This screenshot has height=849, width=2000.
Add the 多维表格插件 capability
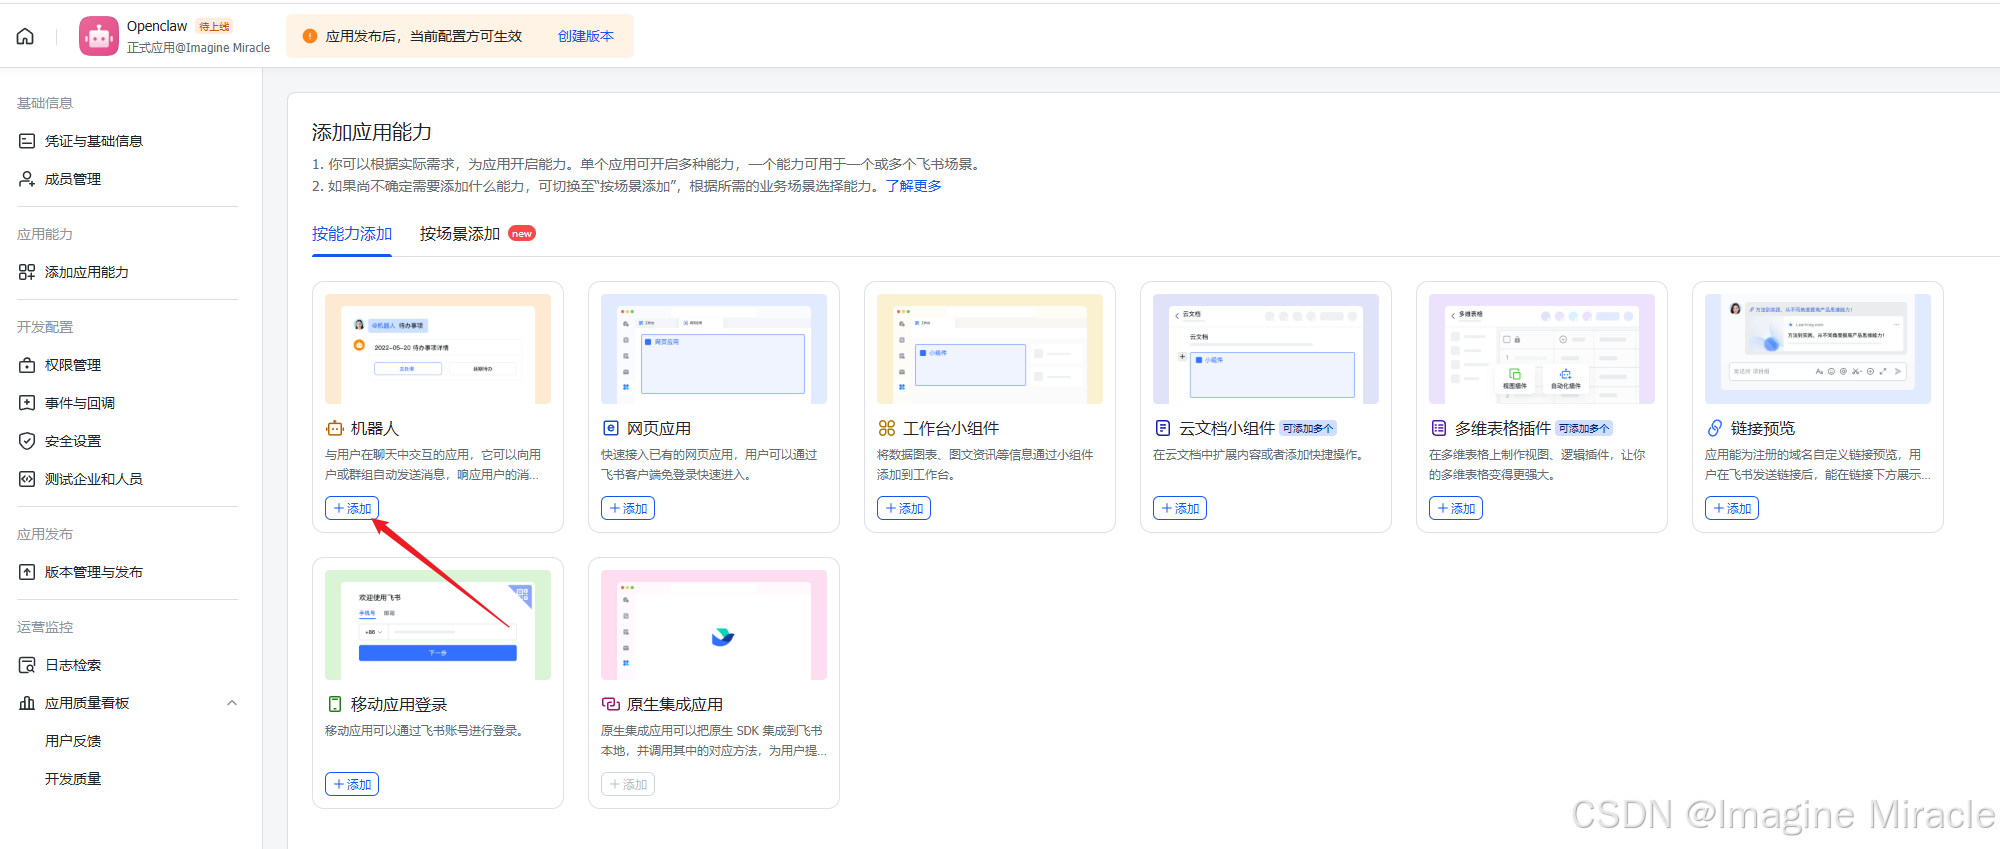[x=1456, y=508]
